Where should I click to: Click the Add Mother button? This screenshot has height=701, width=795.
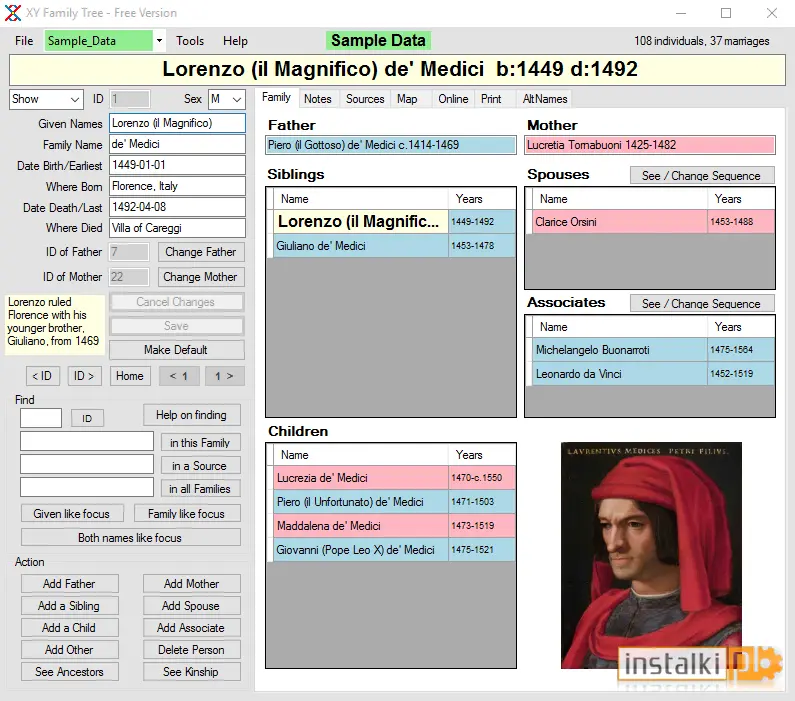191,584
